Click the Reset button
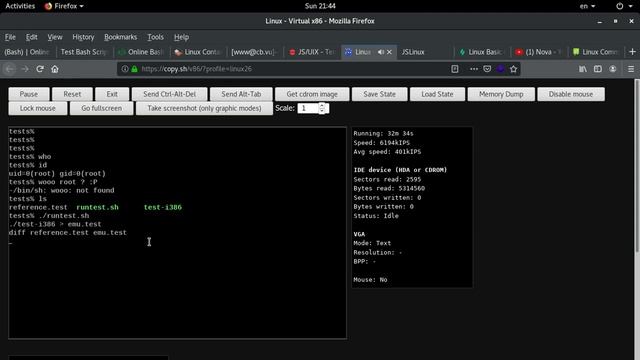The height and width of the screenshot is (360, 640). pos(72,94)
